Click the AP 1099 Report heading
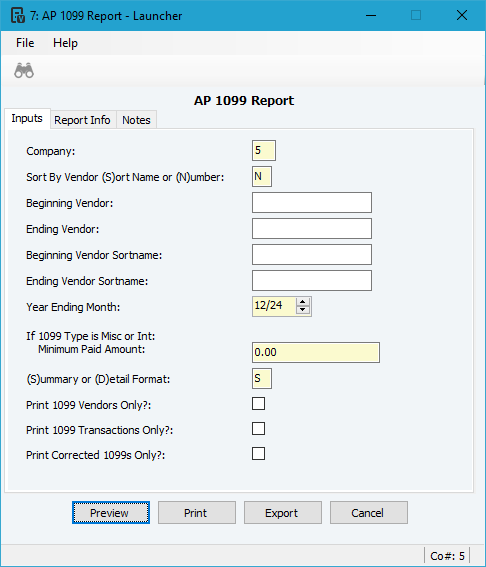 [x=244, y=100]
